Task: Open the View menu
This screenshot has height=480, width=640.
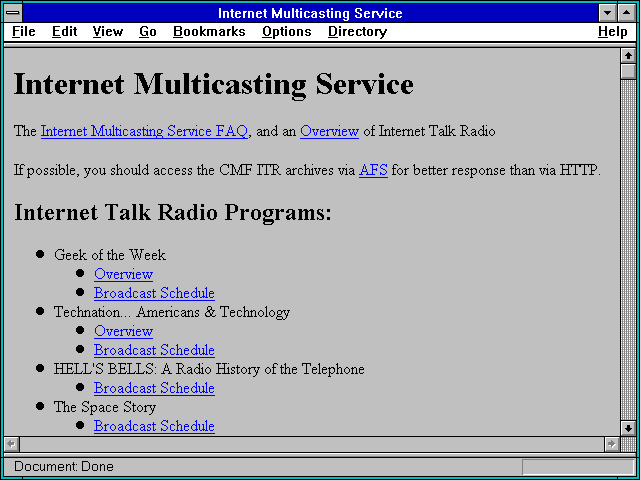Action: point(108,32)
